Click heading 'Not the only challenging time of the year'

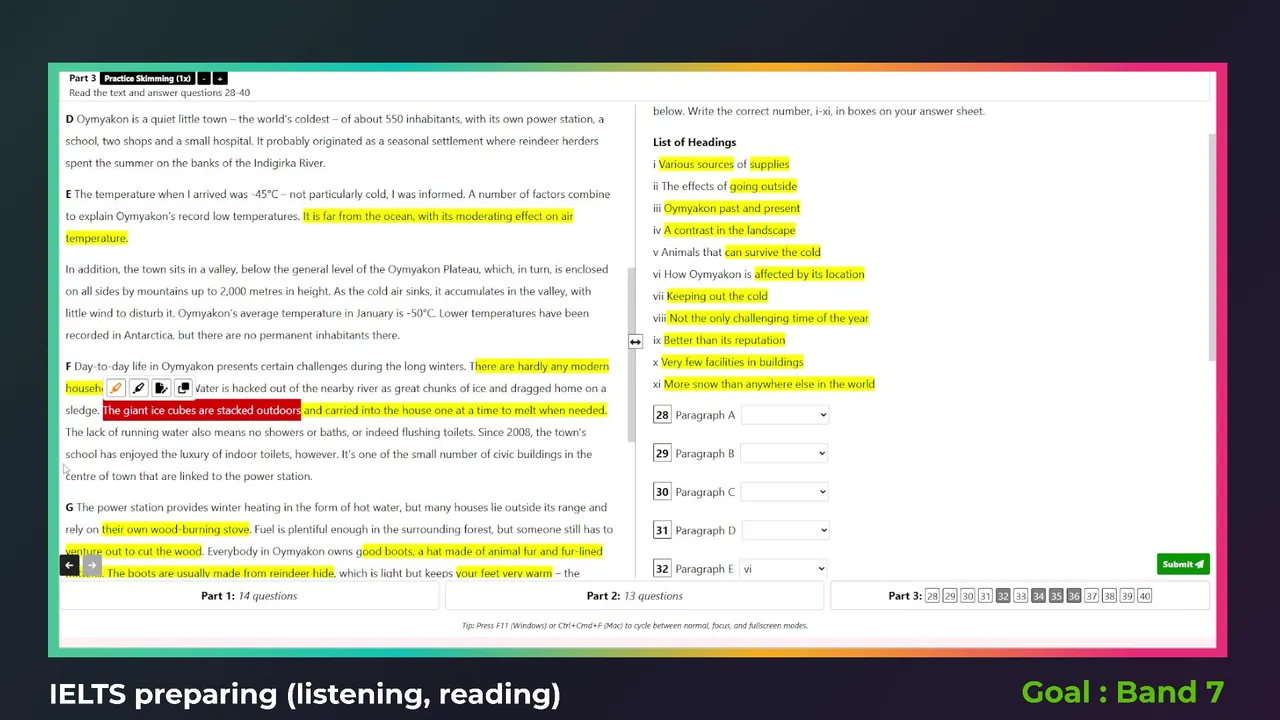click(x=761, y=318)
